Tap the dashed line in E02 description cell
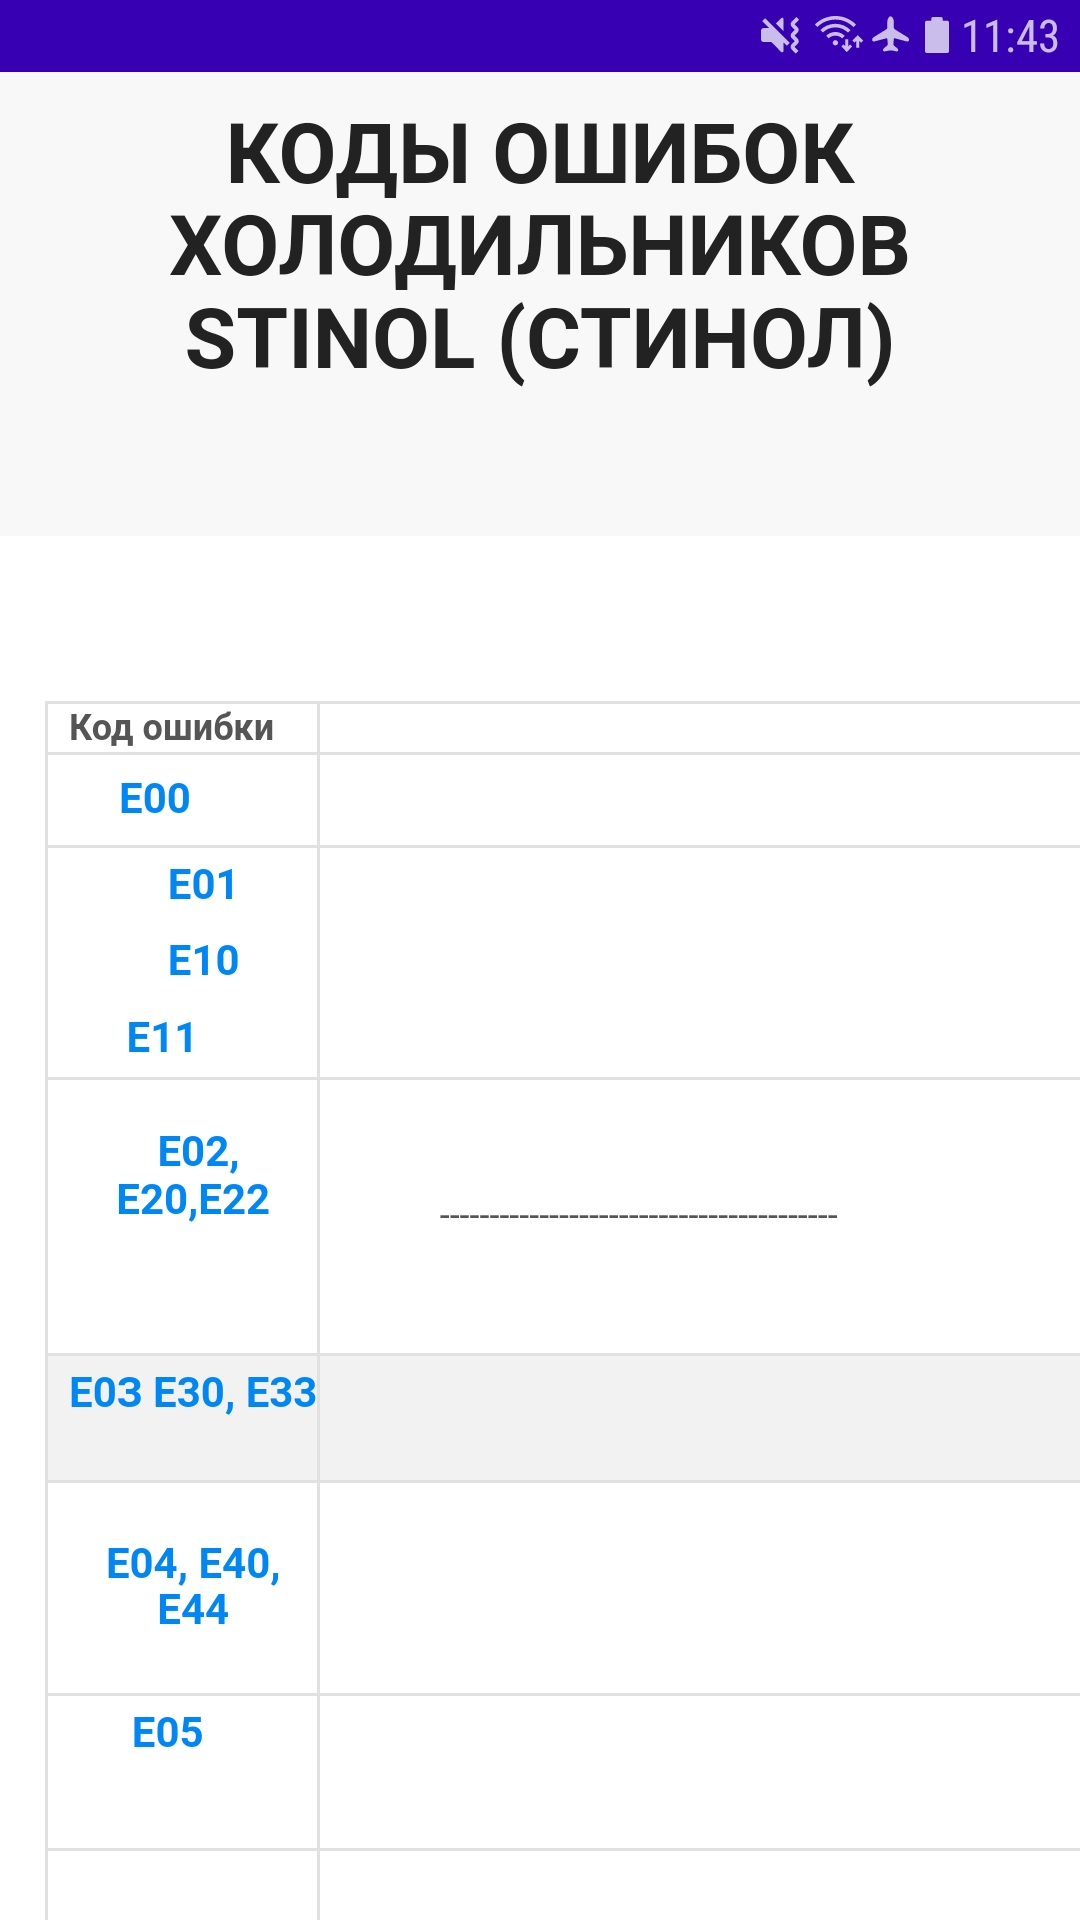The width and height of the screenshot is (1080, 1920). pyautogui.click(x=639, y=1216)
